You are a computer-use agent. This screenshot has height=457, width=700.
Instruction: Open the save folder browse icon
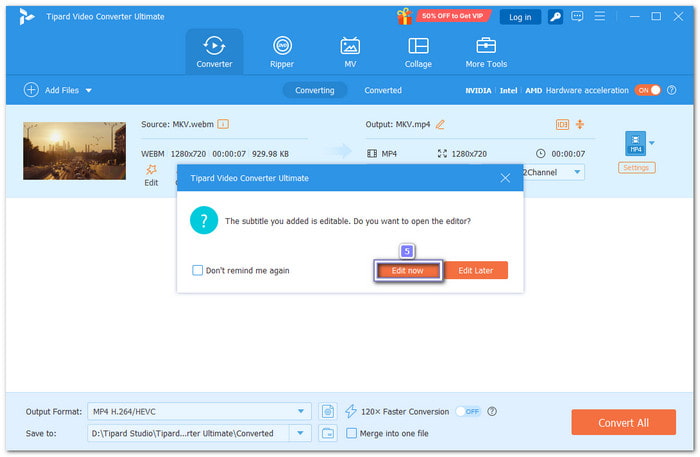click(328, 433)
